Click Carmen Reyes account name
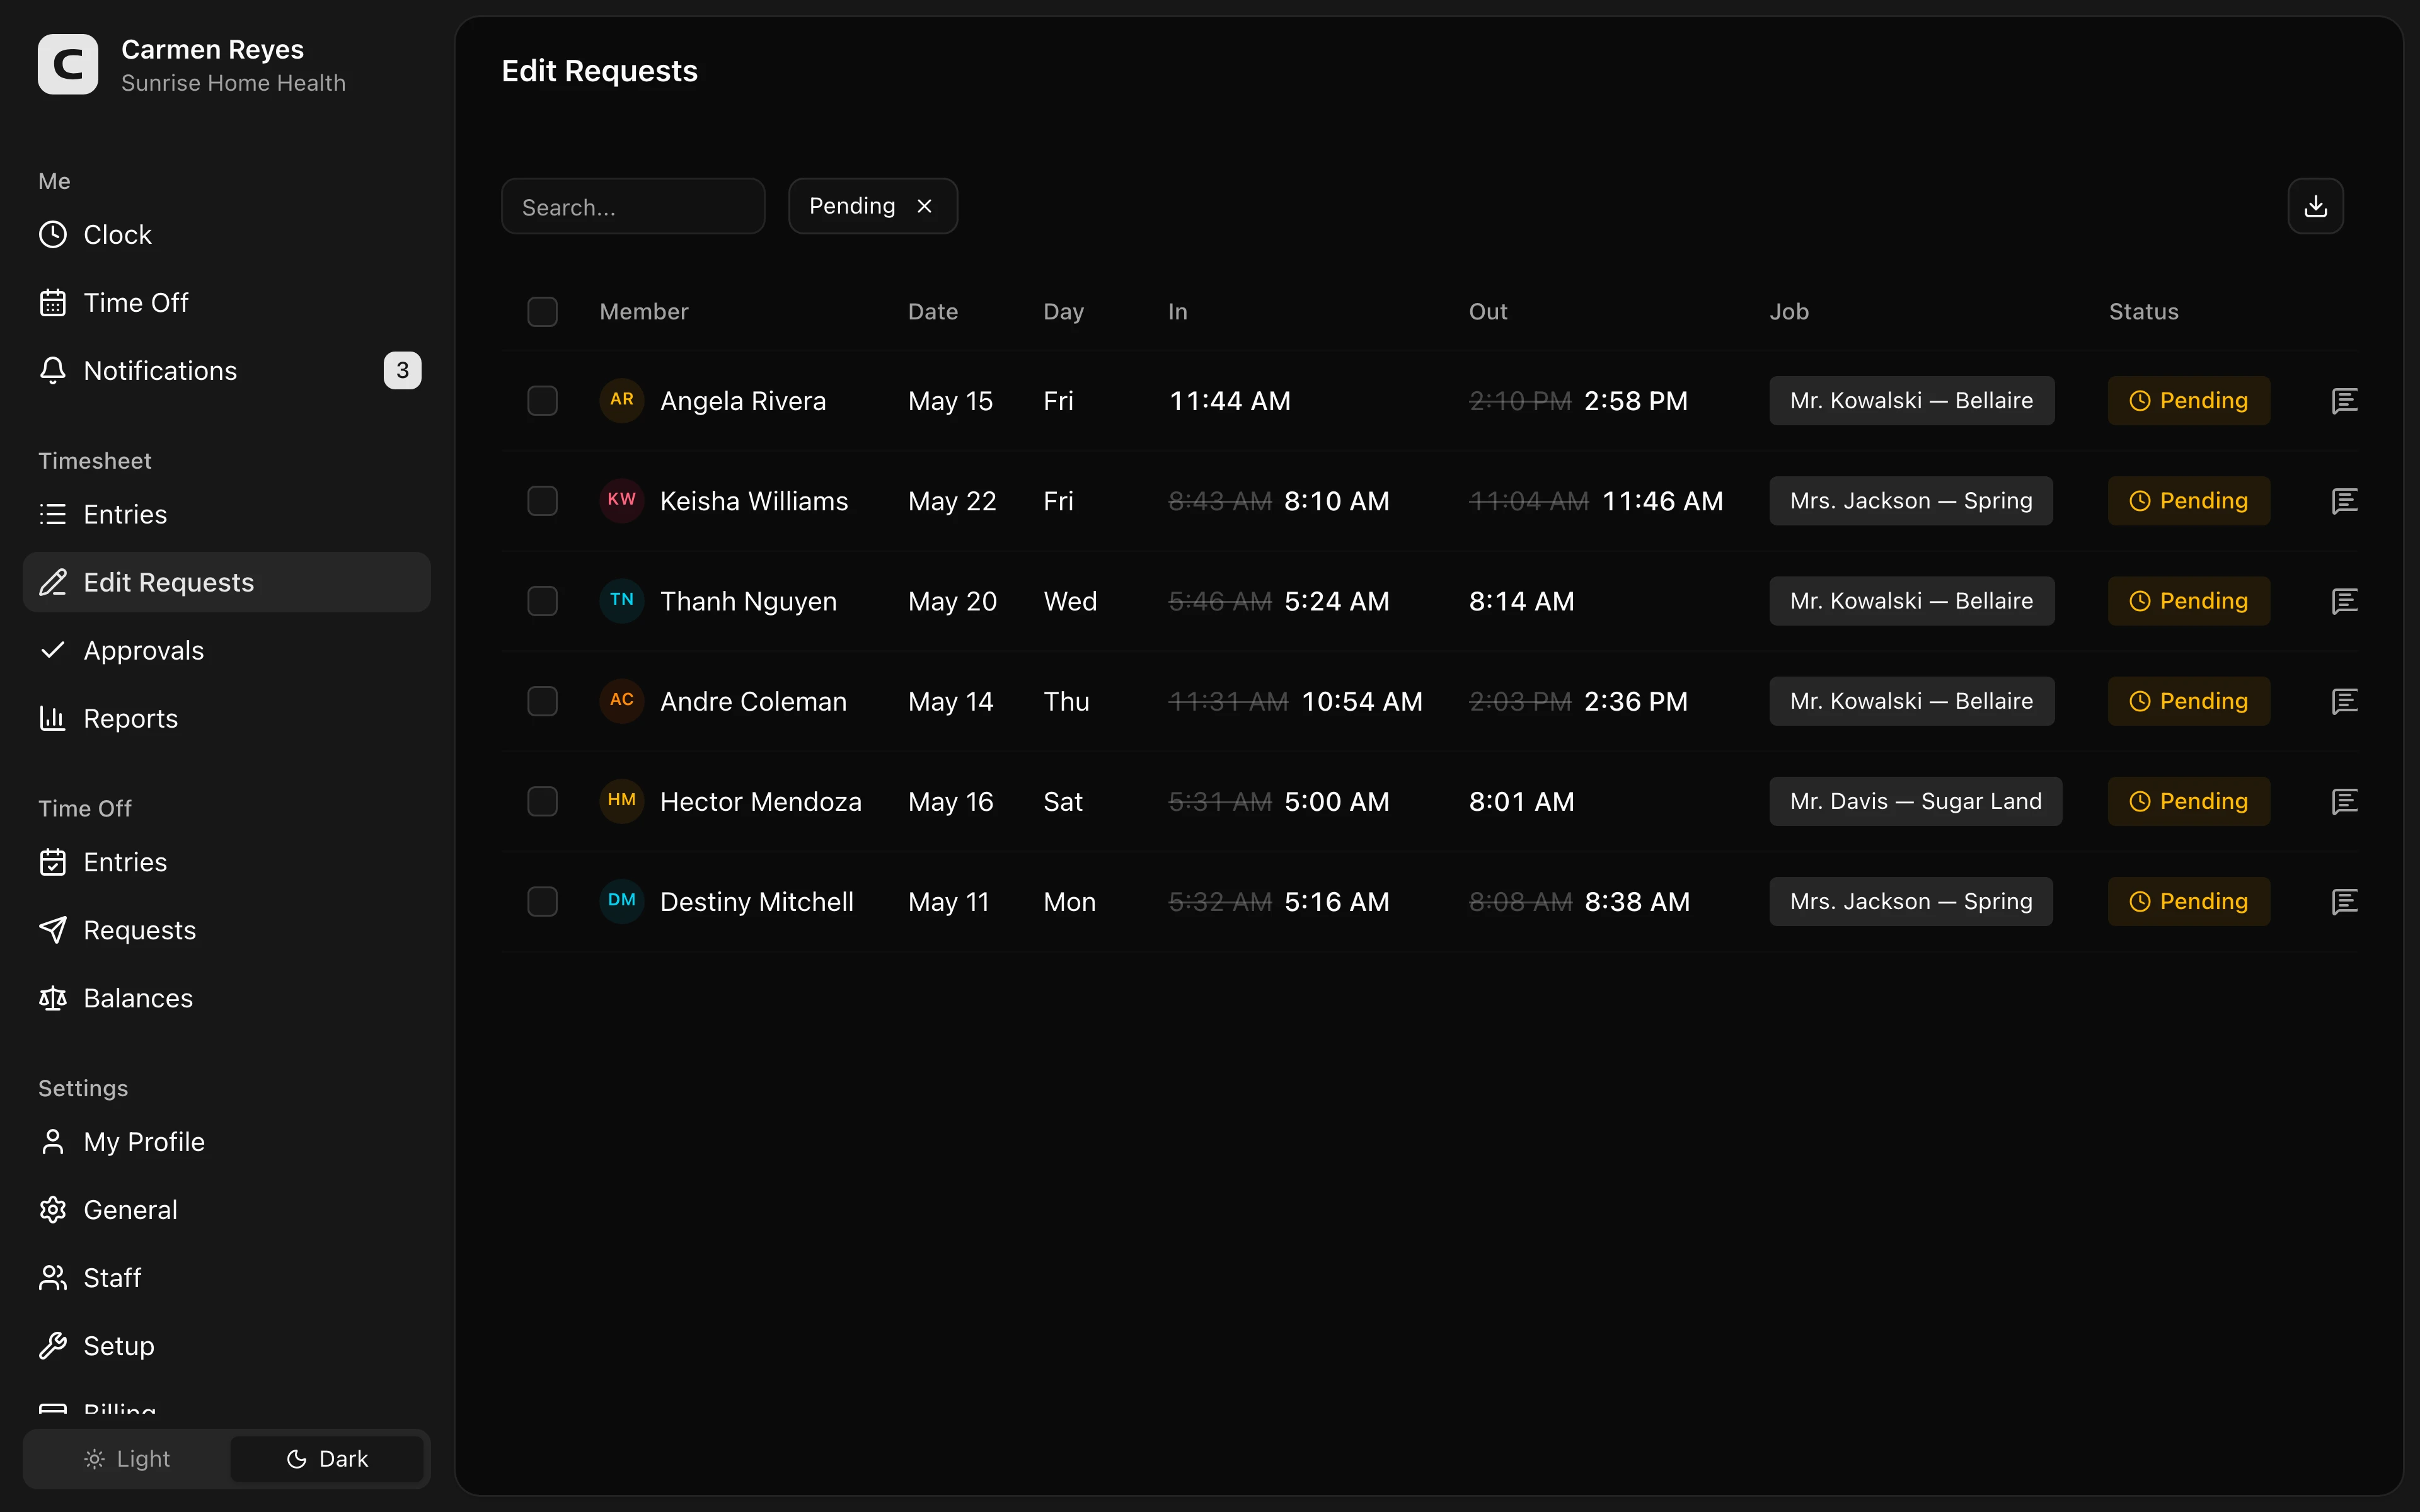This screenshot has width=2420, height=1512. click(x=212, y=49)
